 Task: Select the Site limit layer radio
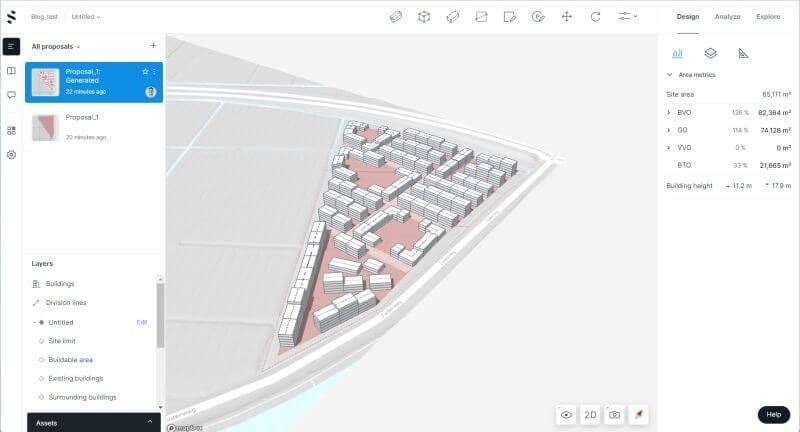pos(41,341)
